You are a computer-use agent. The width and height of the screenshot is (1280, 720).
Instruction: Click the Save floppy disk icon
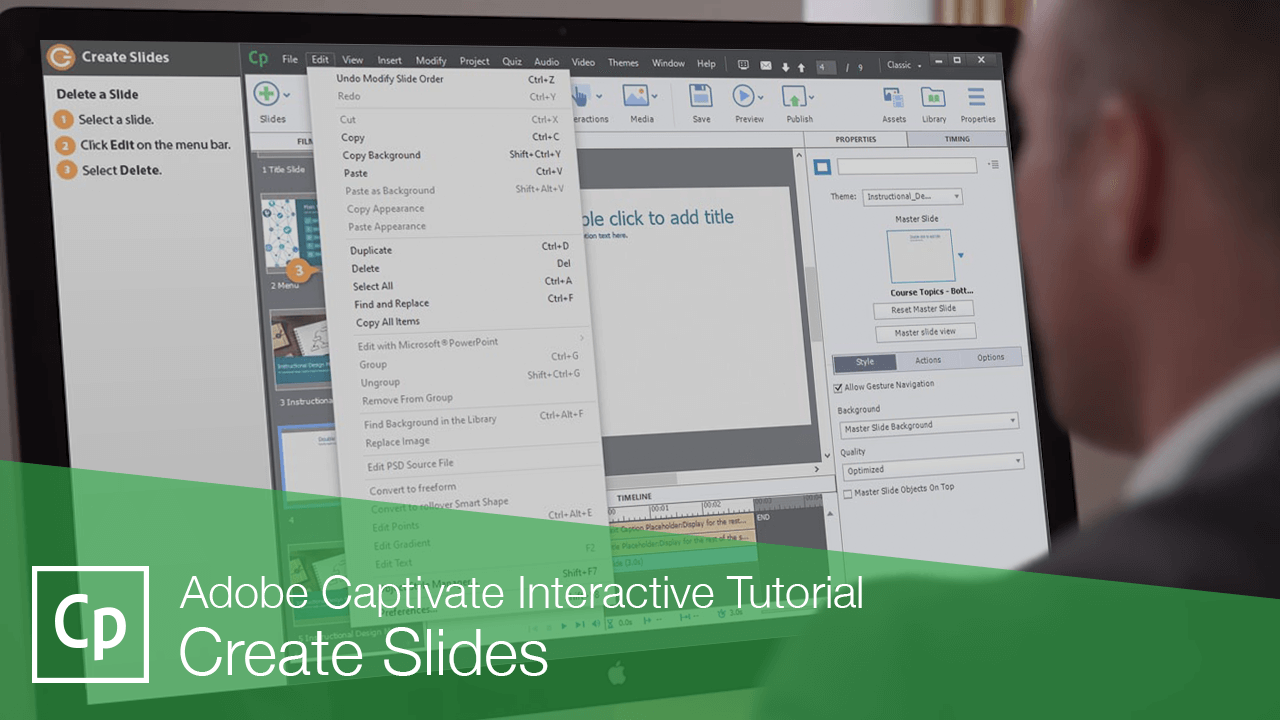[701, 96]
